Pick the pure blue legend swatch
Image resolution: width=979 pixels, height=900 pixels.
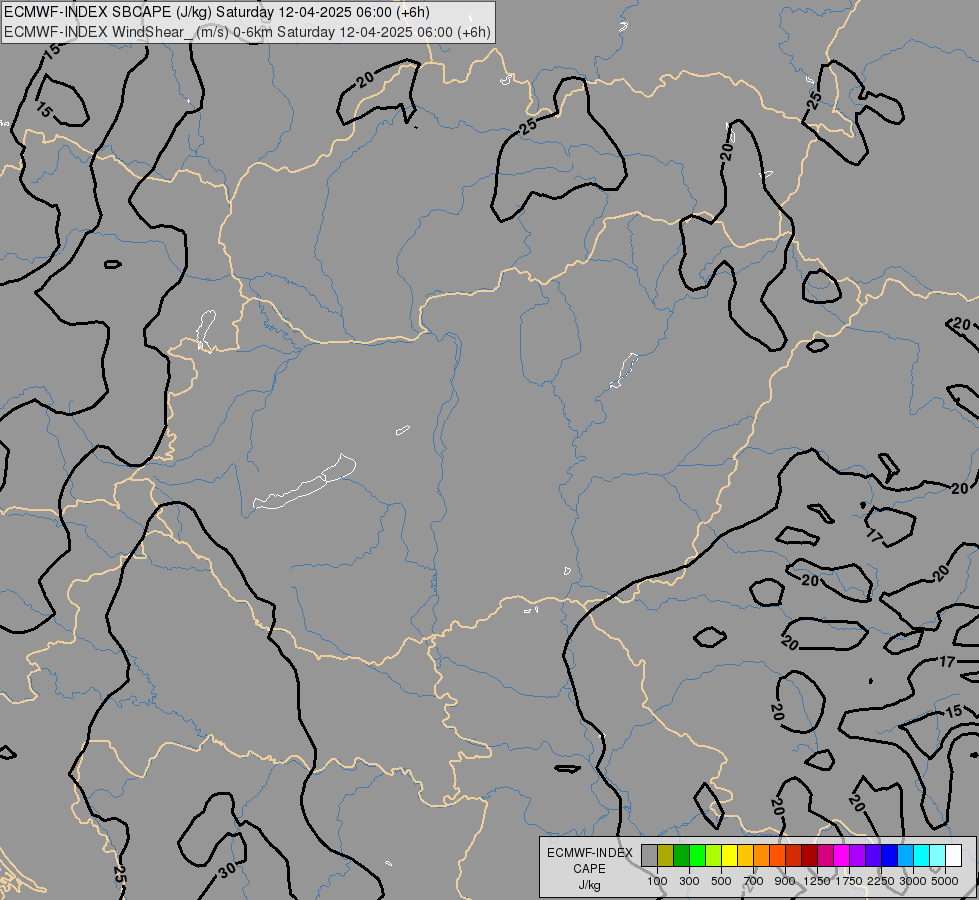pyautogui.click(x=890, y=856)
